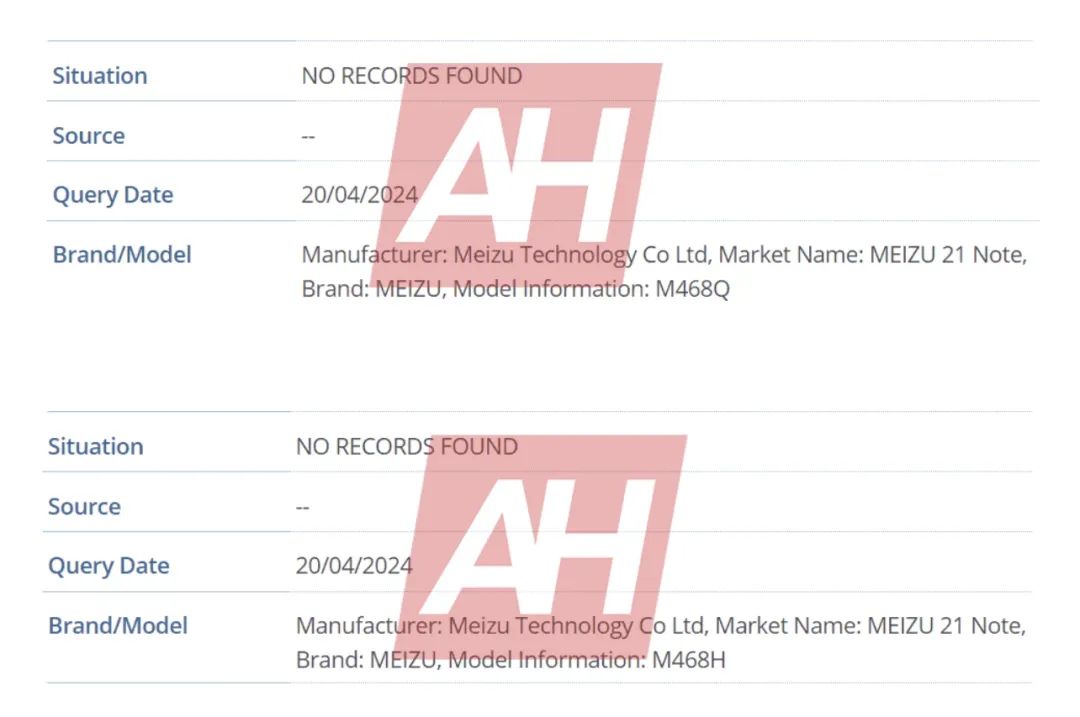Click the second table's Manufacturer line
The height and width of the screenshot is (717, 1080).
(x=660, y=626)
